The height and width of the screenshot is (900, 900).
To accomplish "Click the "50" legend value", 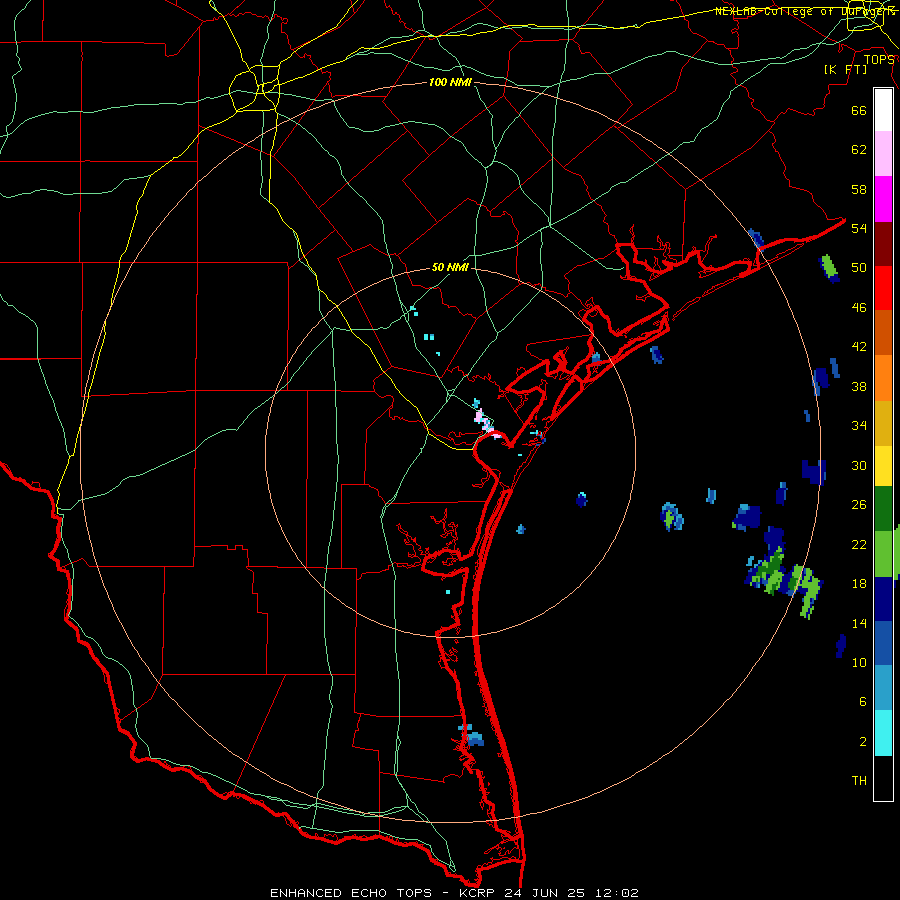I will 859,268.
